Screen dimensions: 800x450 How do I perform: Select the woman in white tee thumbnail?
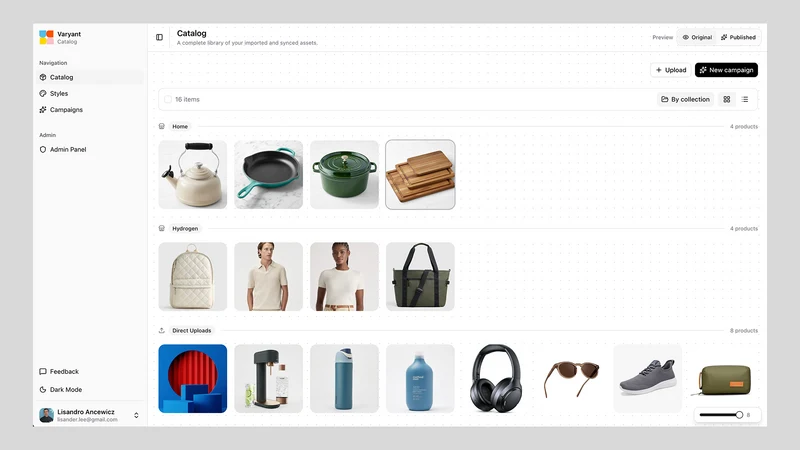click(x=344, y=277)
